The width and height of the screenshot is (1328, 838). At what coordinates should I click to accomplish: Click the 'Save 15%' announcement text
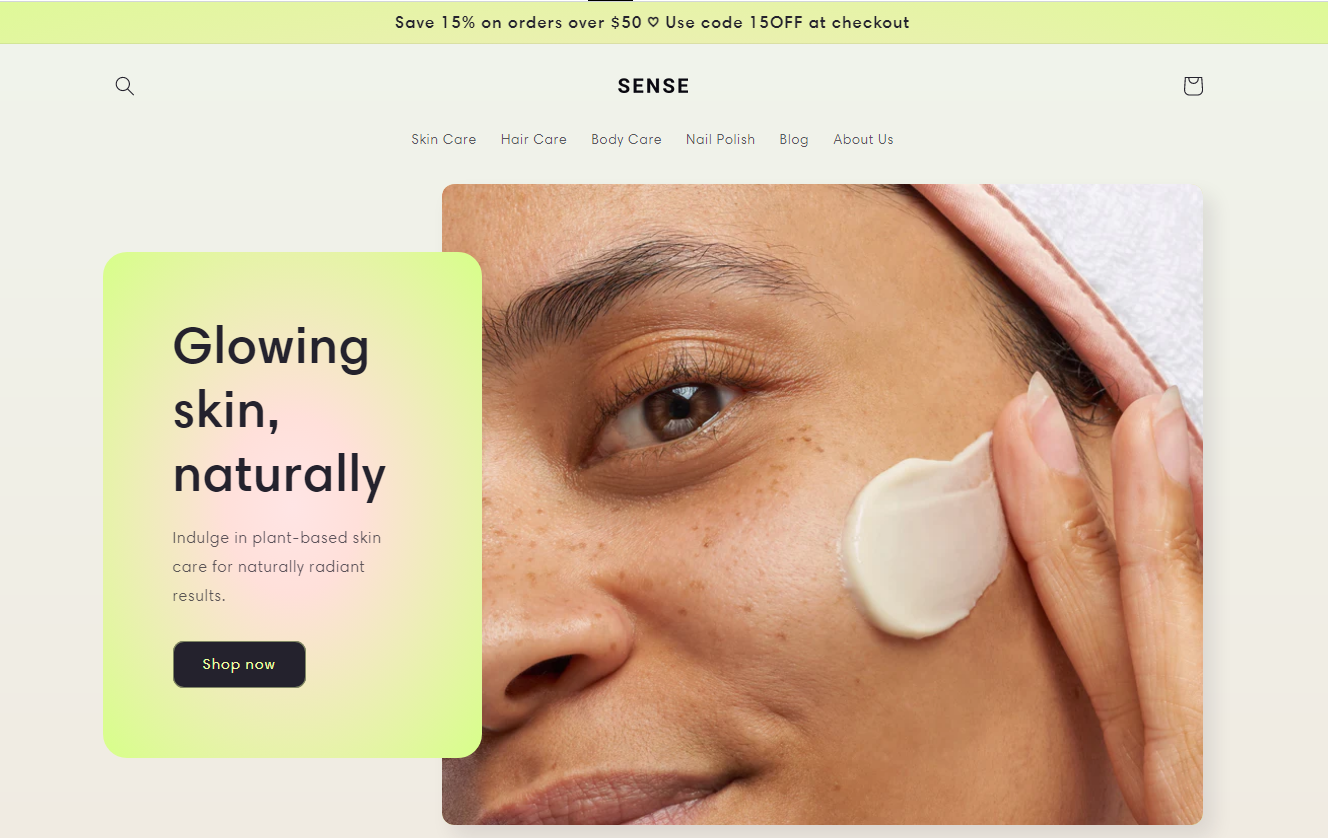click(x=435, y=22)
